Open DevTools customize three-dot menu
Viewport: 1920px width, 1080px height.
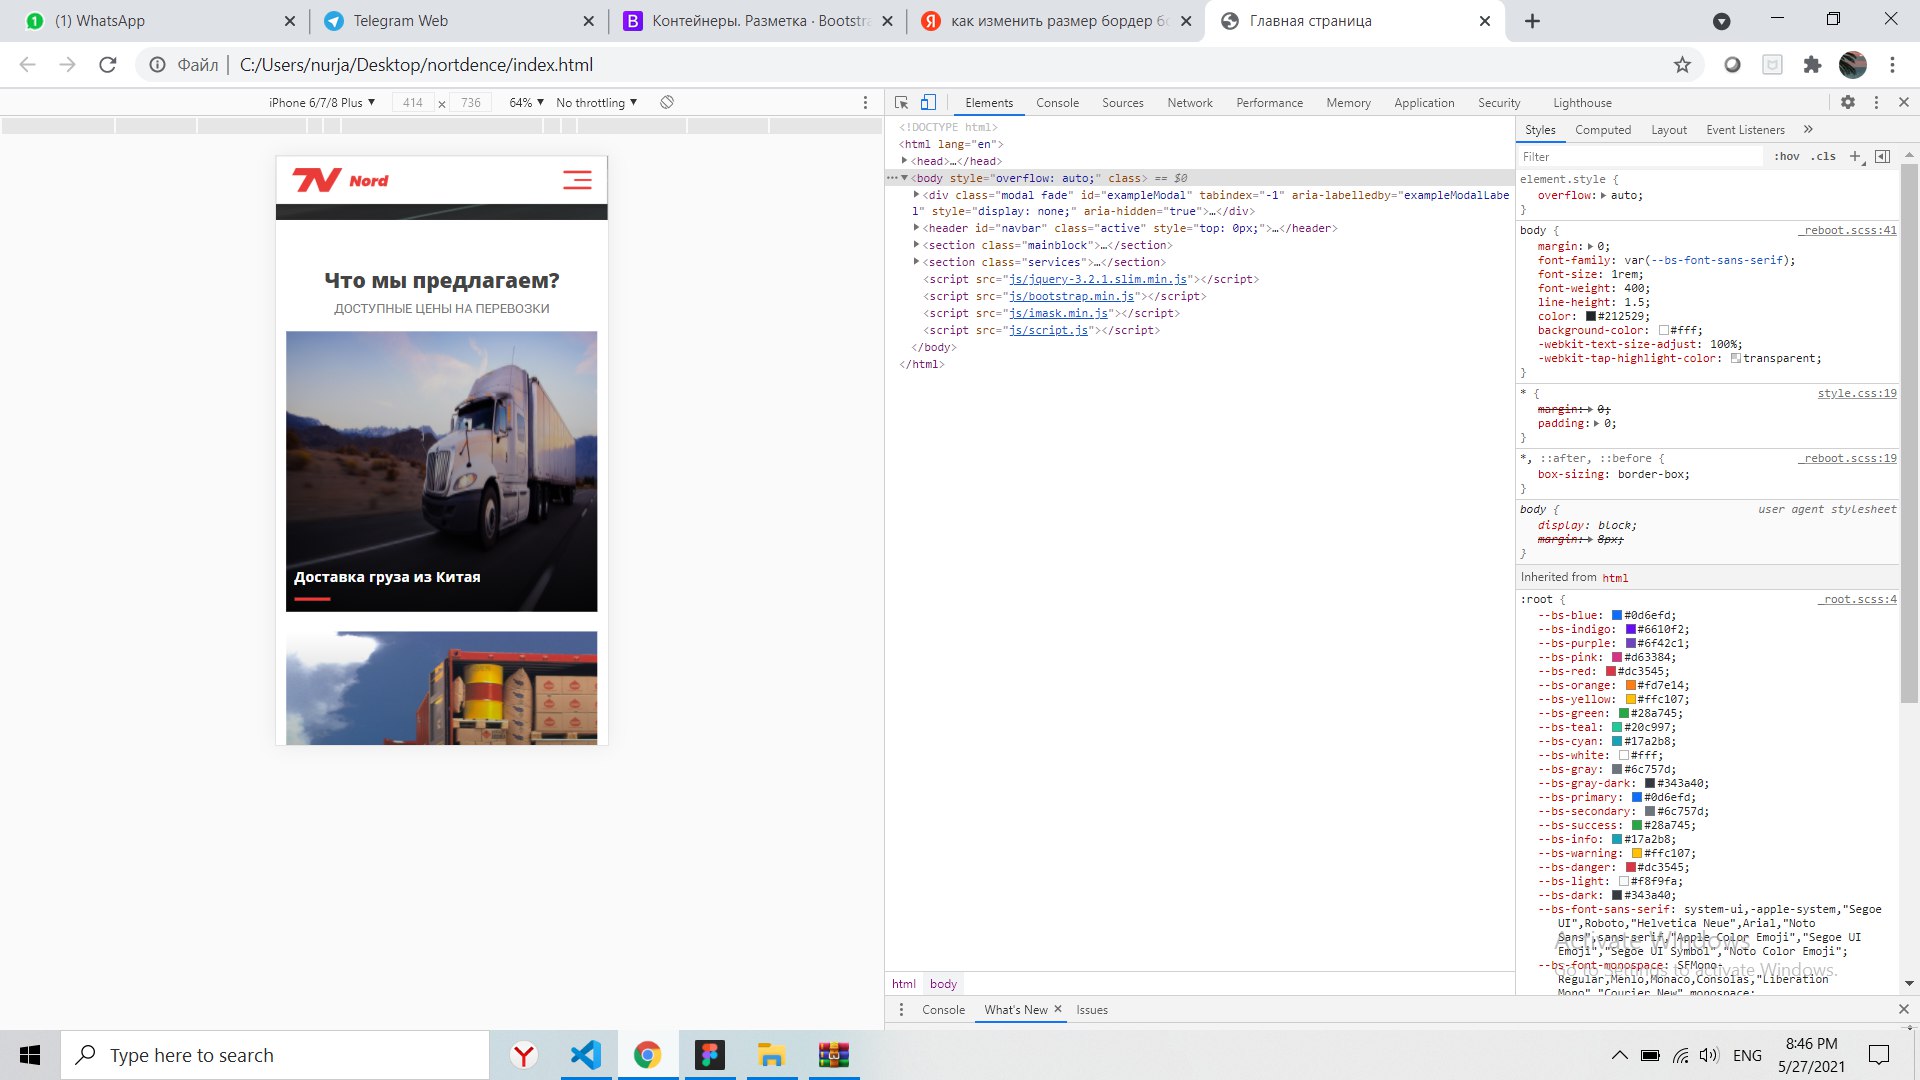[x=1876, y=102]
